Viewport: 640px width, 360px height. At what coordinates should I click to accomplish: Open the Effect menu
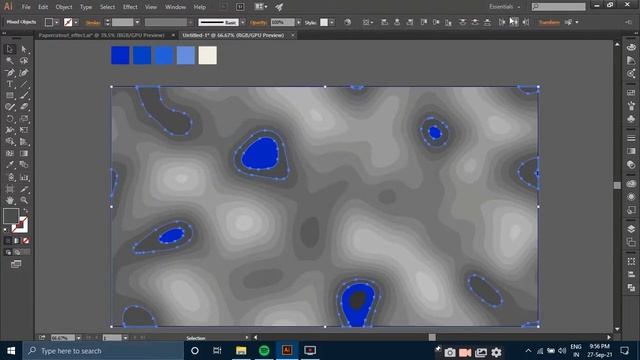(130, 7)
